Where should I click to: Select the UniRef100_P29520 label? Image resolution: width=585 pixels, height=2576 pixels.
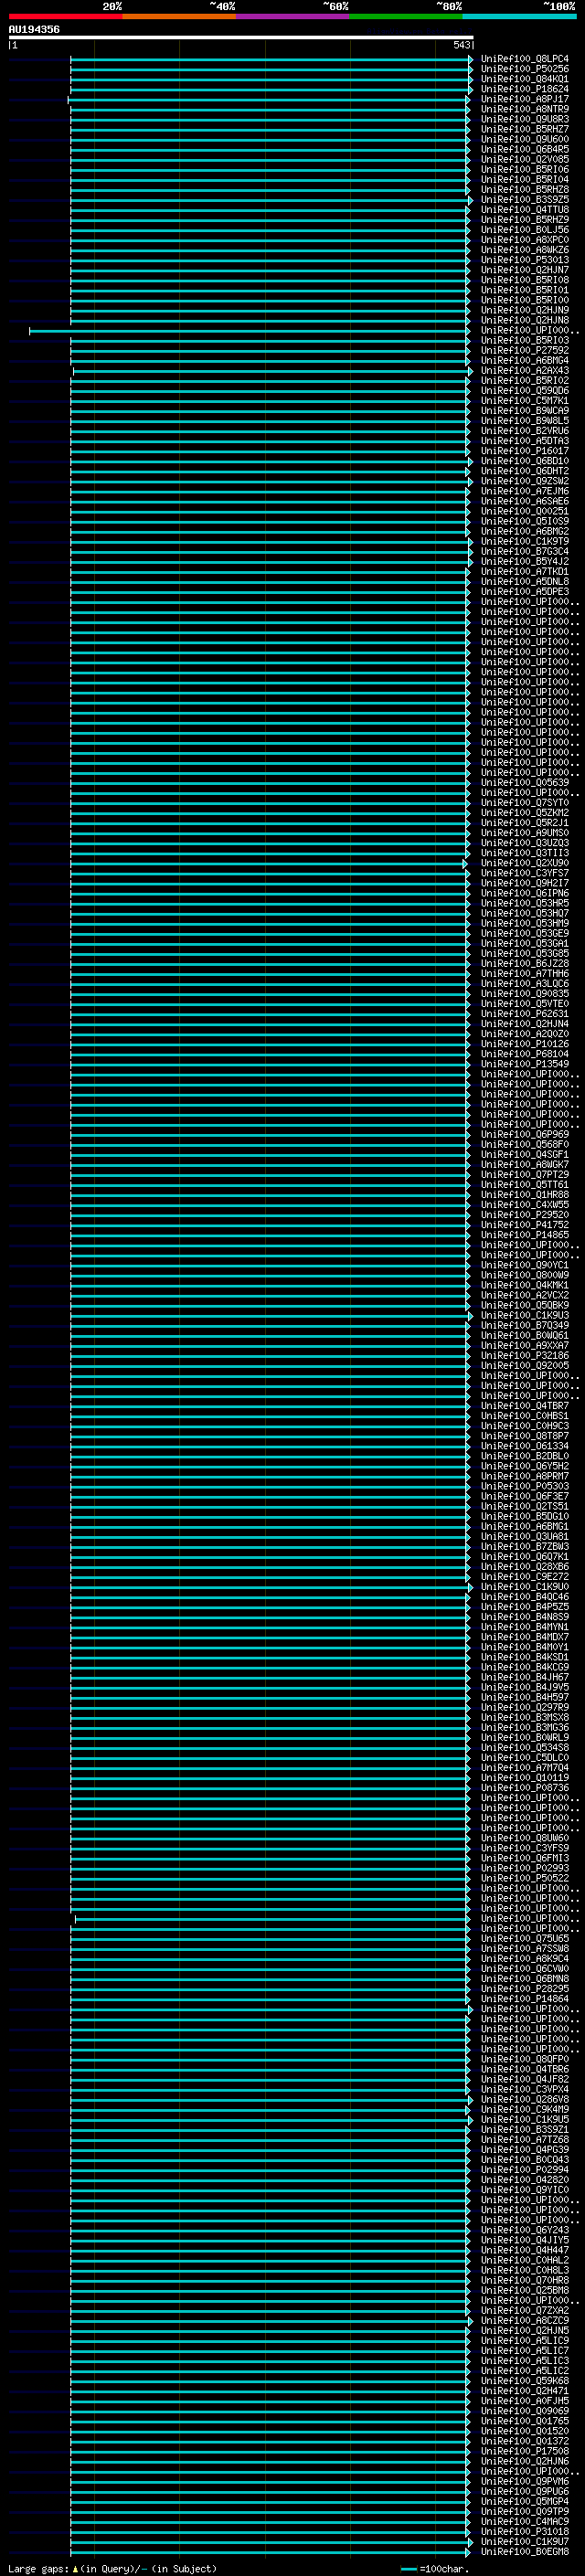coord(524,1215)
